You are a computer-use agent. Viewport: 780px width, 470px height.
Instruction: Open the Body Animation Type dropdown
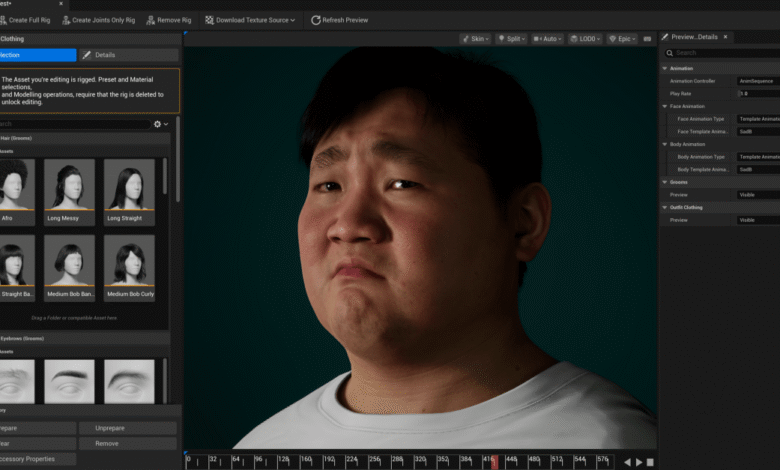pos(758,157)
